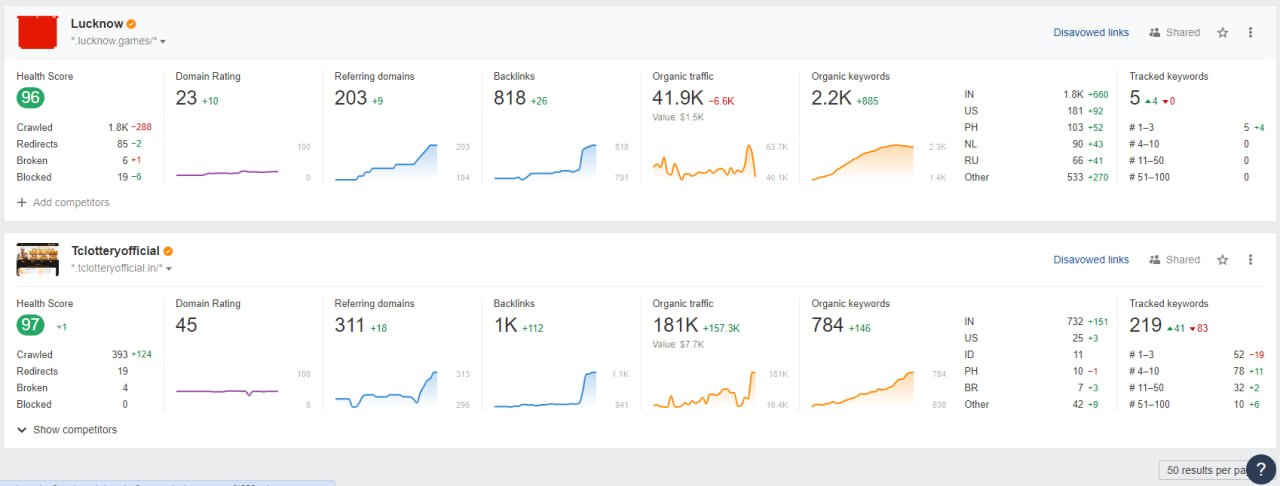Click Tclotteryofficial Domain Rating value 45

coord(187,325)
